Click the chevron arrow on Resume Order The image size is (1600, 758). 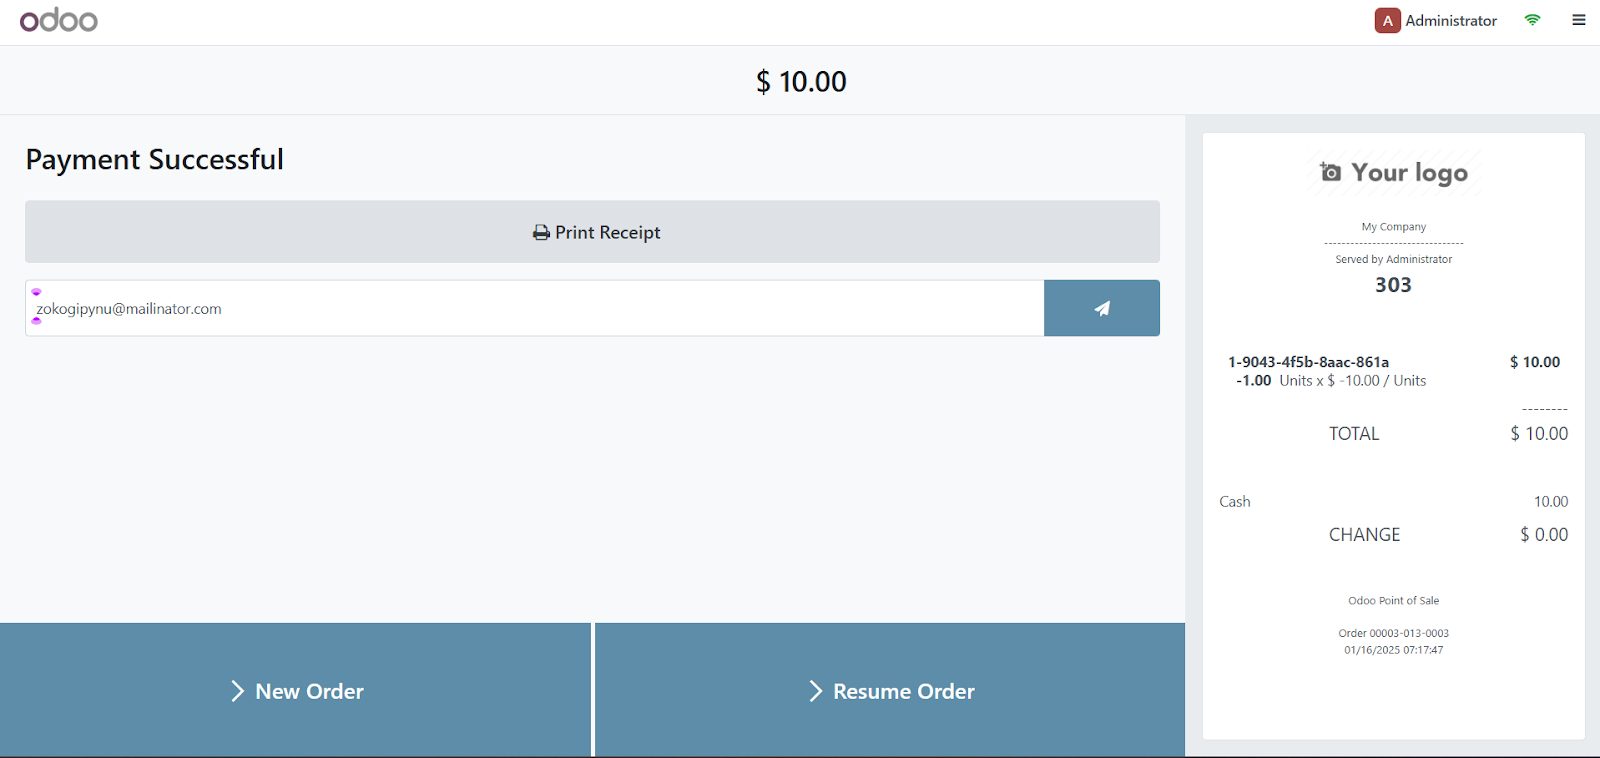[x=814, y=690]
